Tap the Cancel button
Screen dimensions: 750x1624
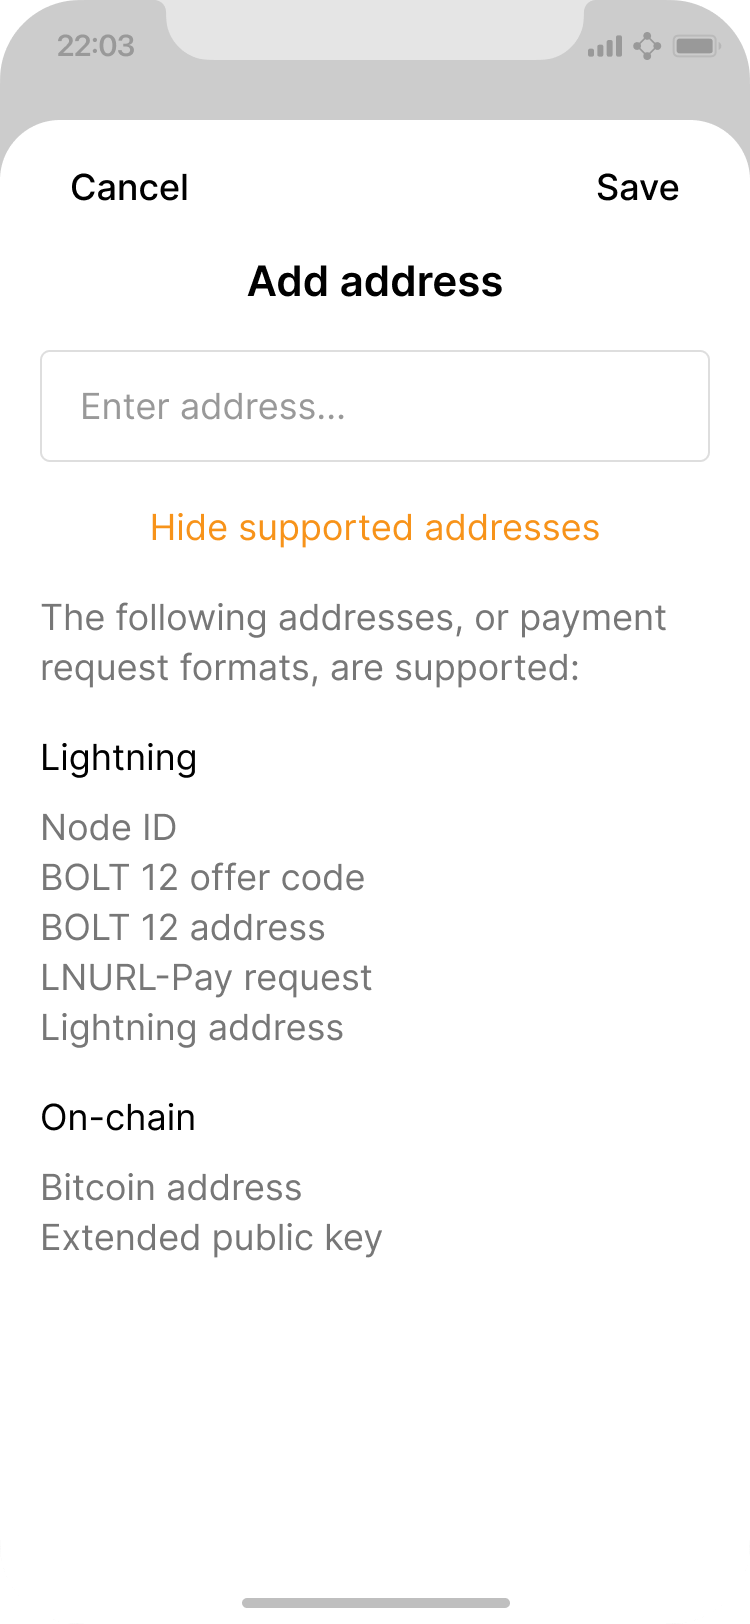pos(129,187)
